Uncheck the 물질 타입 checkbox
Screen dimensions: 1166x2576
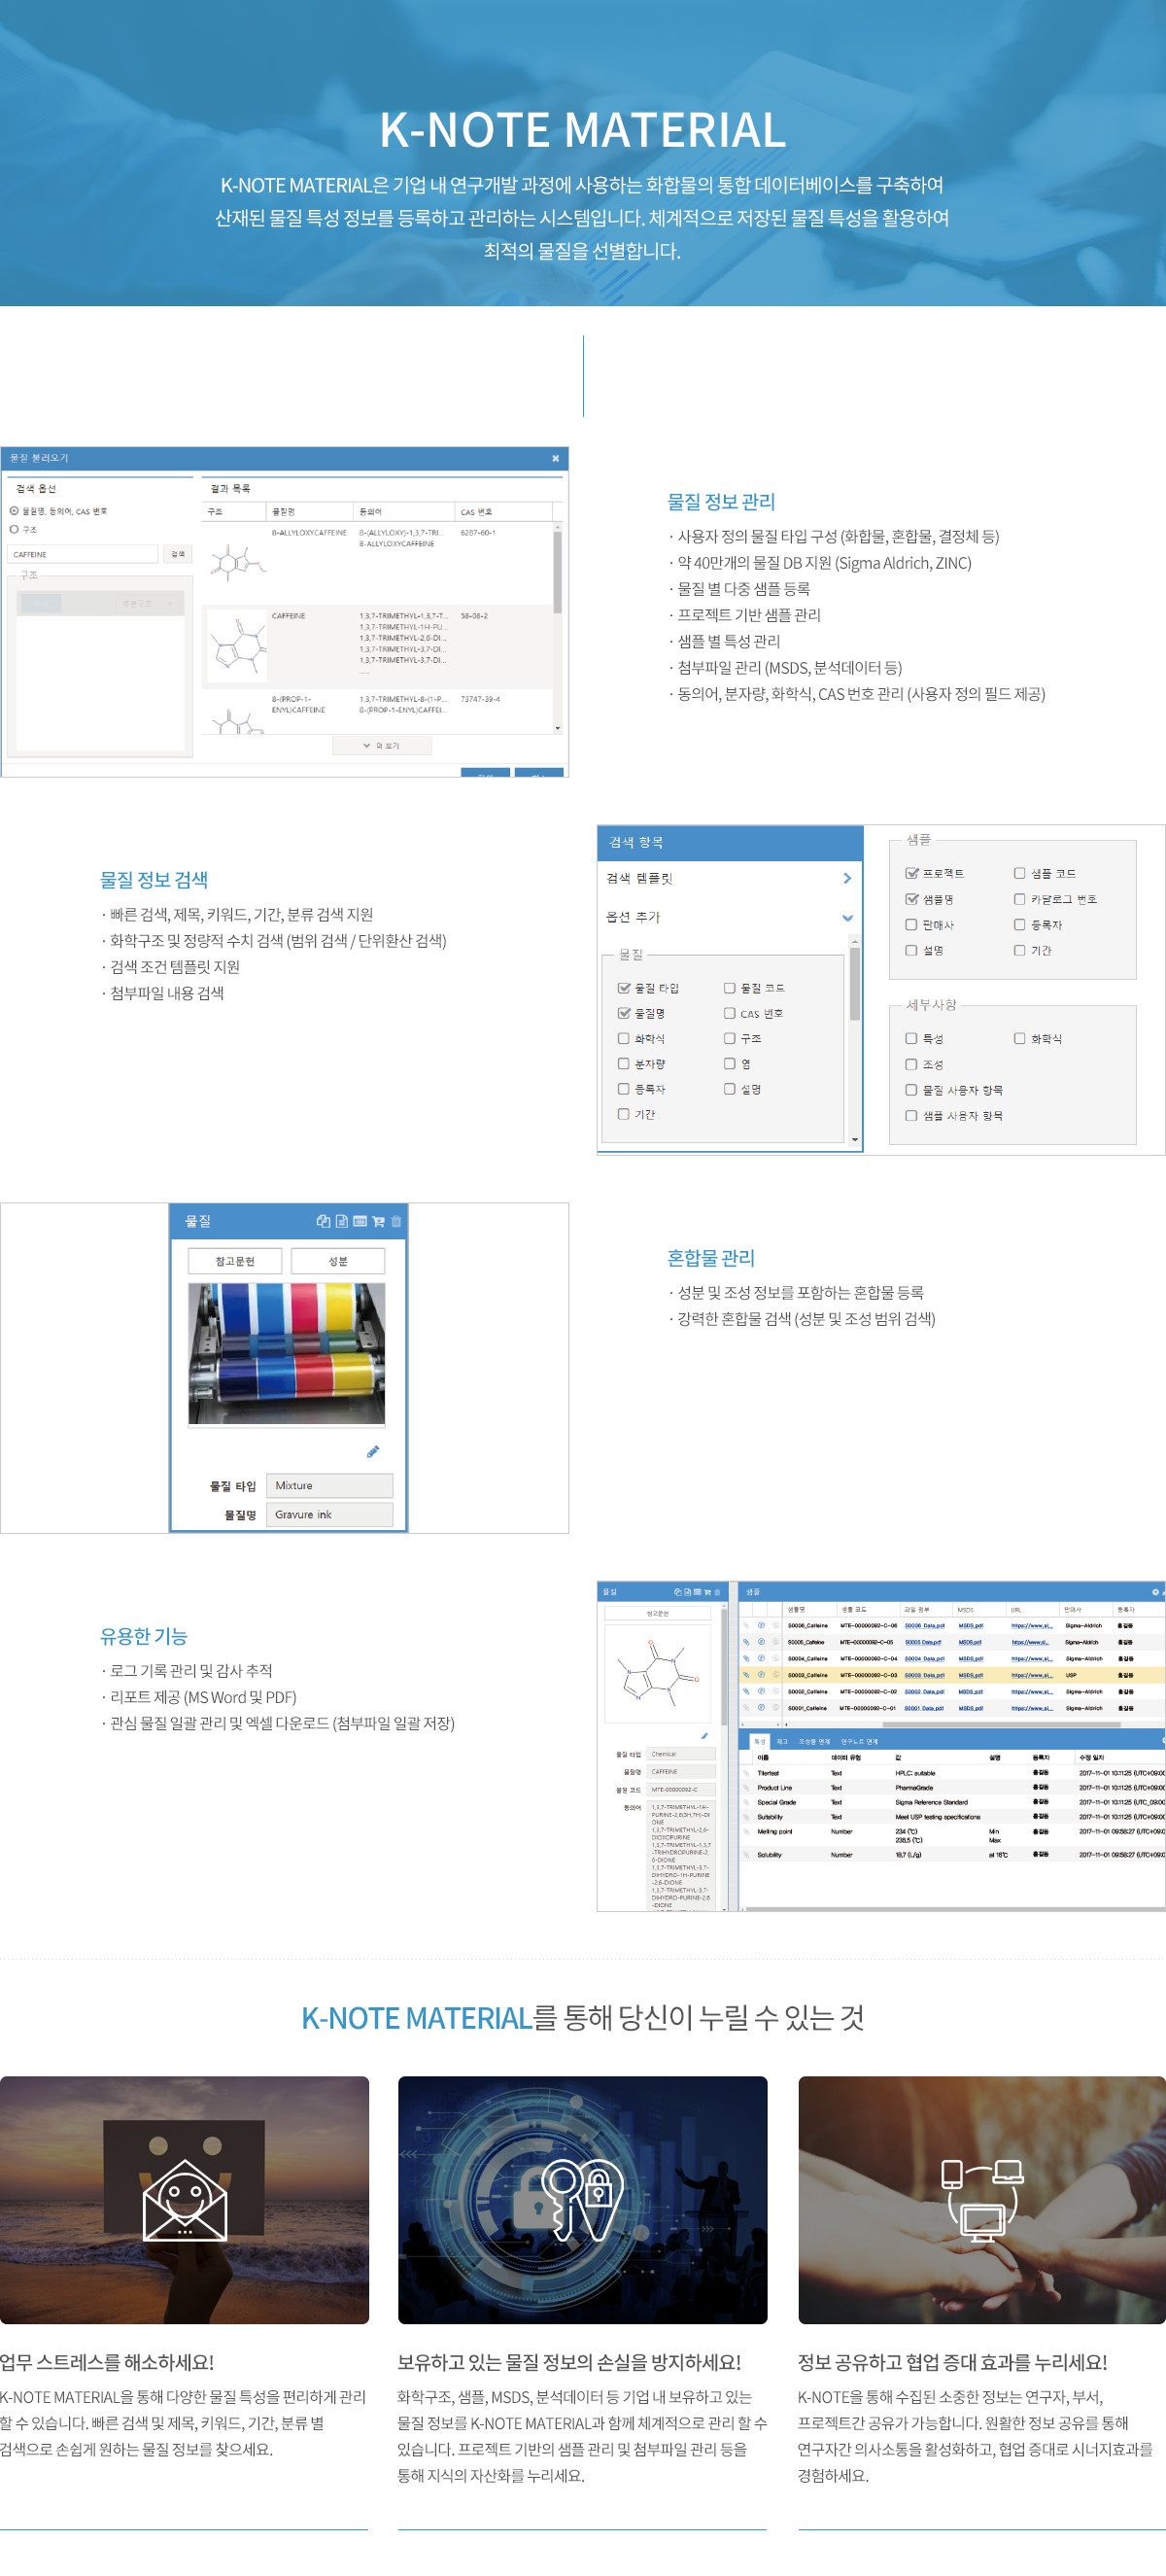click(x=624, y=988)
